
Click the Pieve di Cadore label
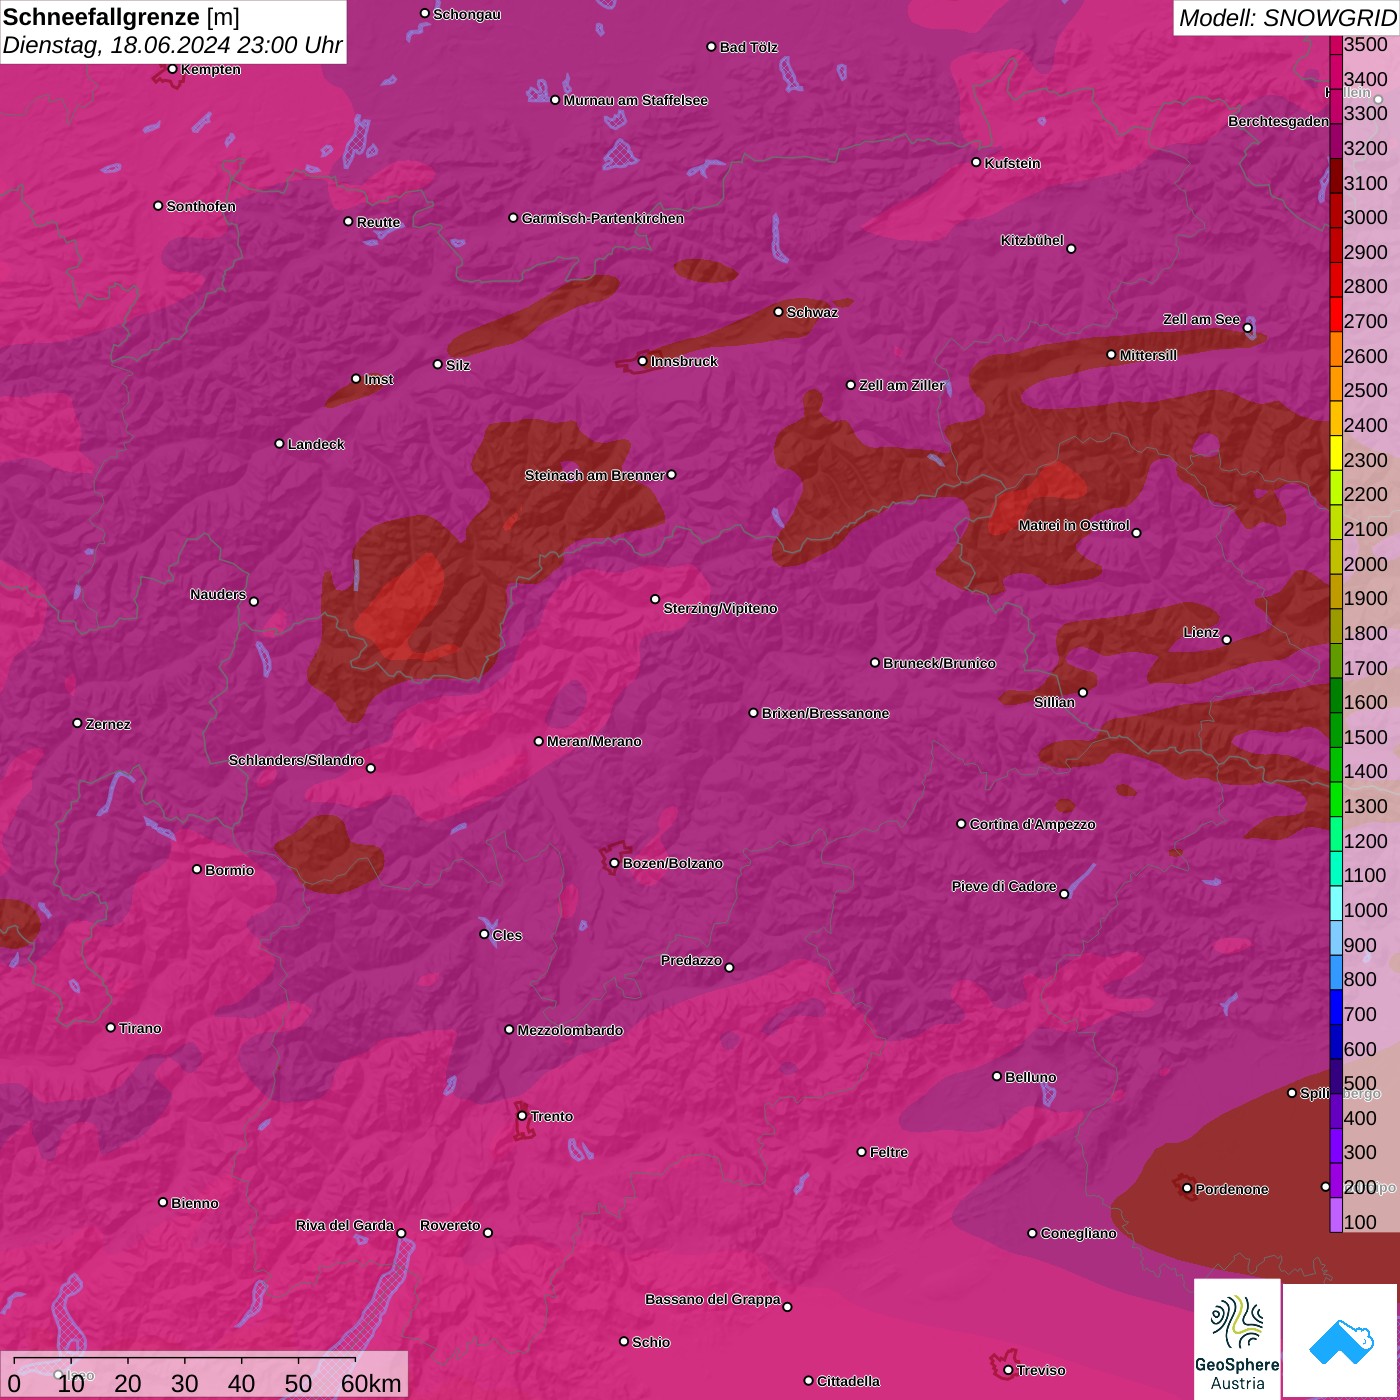tap(1004, 886)
